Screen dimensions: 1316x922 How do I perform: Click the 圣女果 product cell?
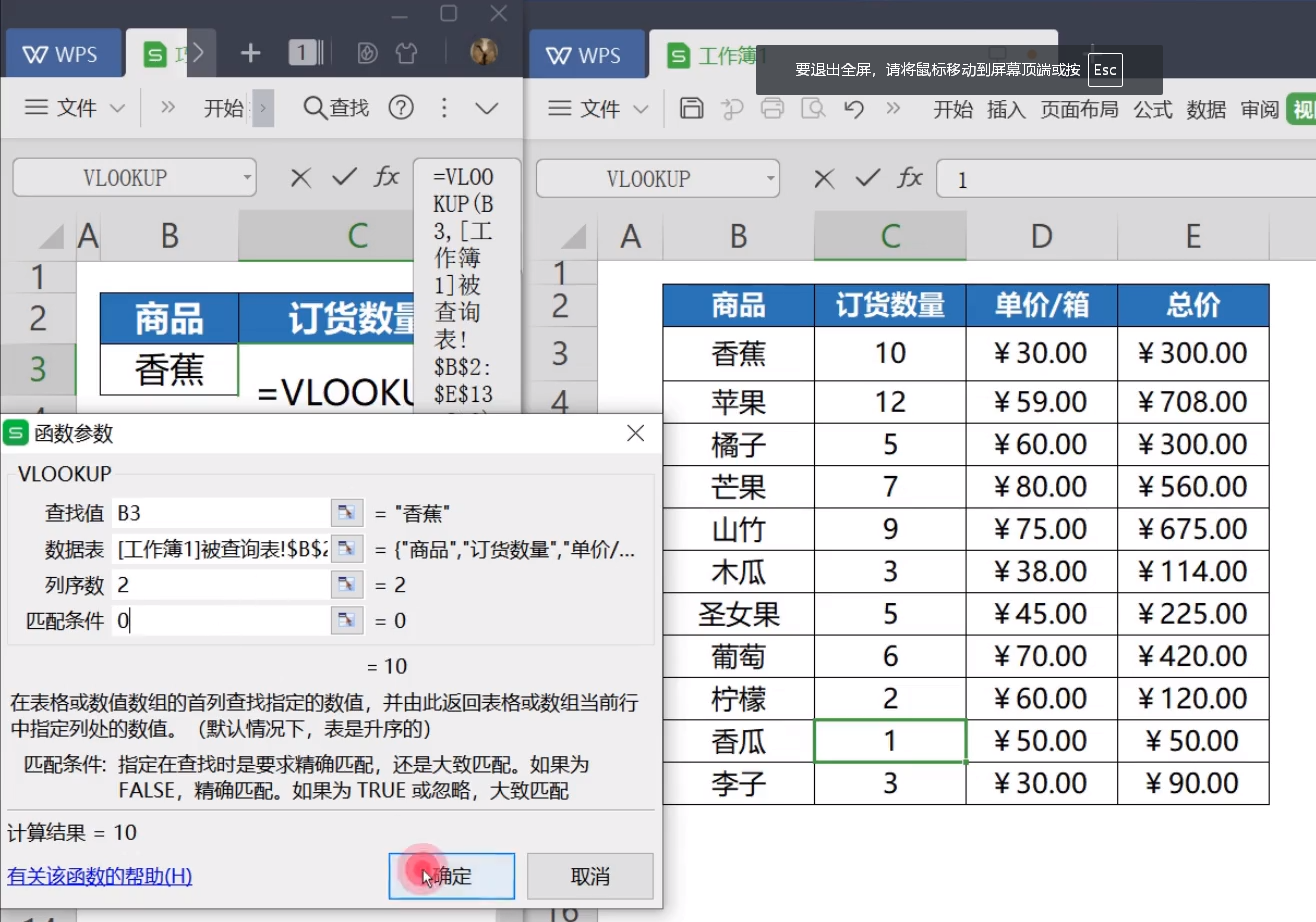click(739, 613)
